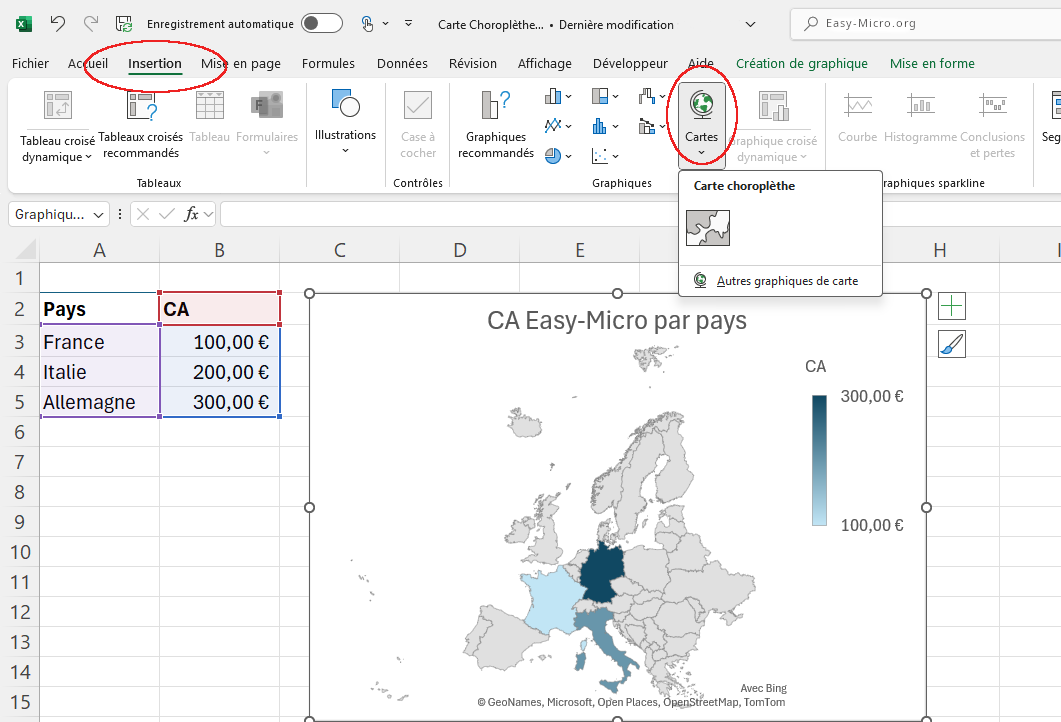Open the statistic chart dropdown

605,126
